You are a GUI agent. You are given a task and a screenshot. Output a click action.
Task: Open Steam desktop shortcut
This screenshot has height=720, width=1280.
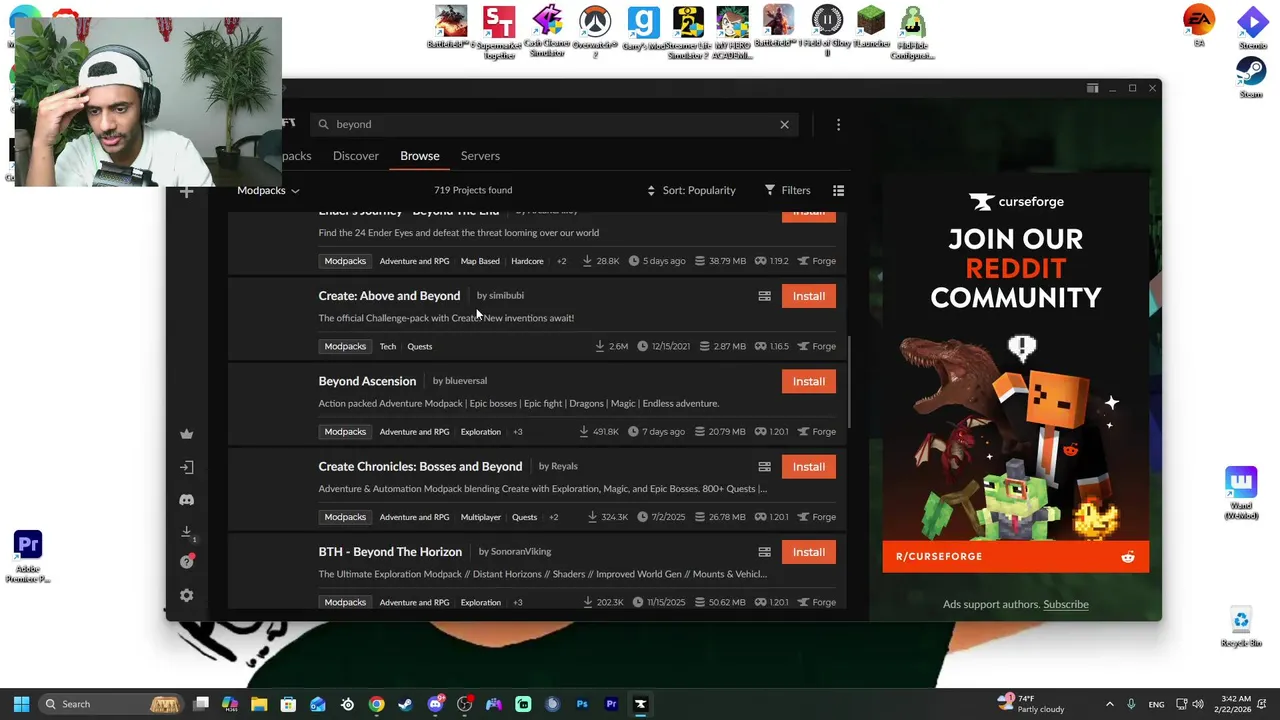(1251, 77)
